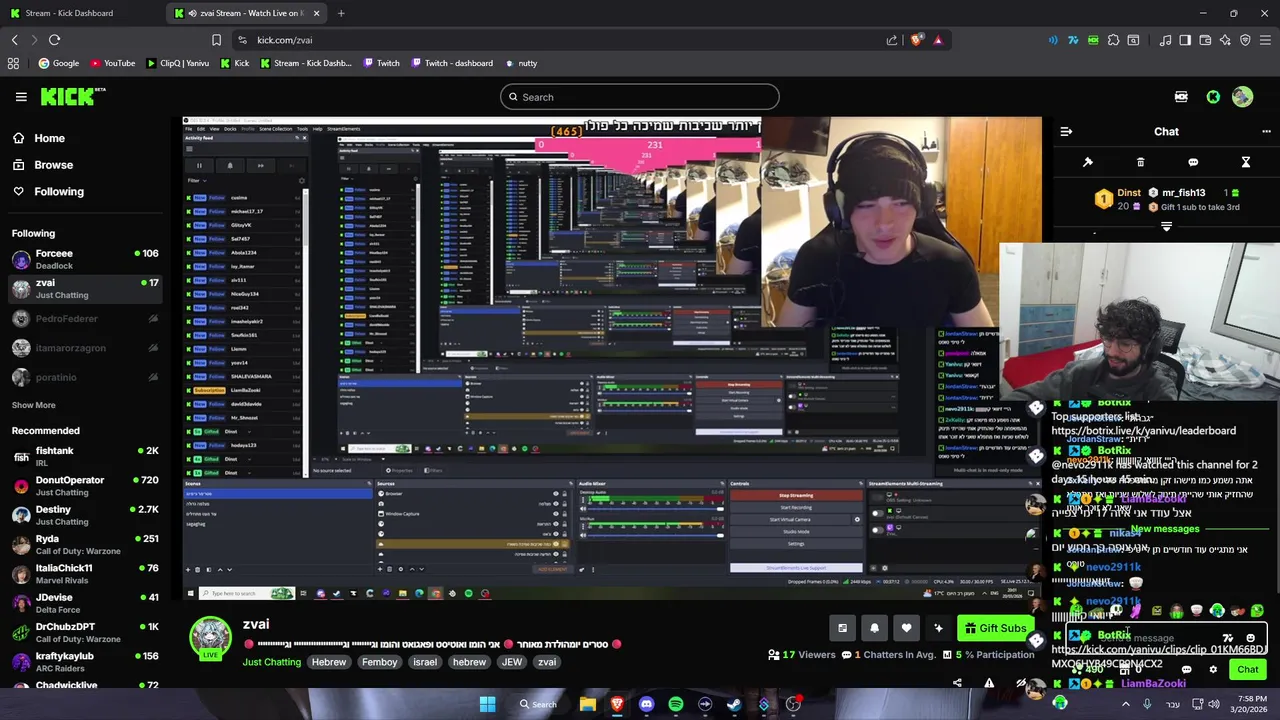
Task: Open chat three-dots options menu
Action: (1266, 132)
